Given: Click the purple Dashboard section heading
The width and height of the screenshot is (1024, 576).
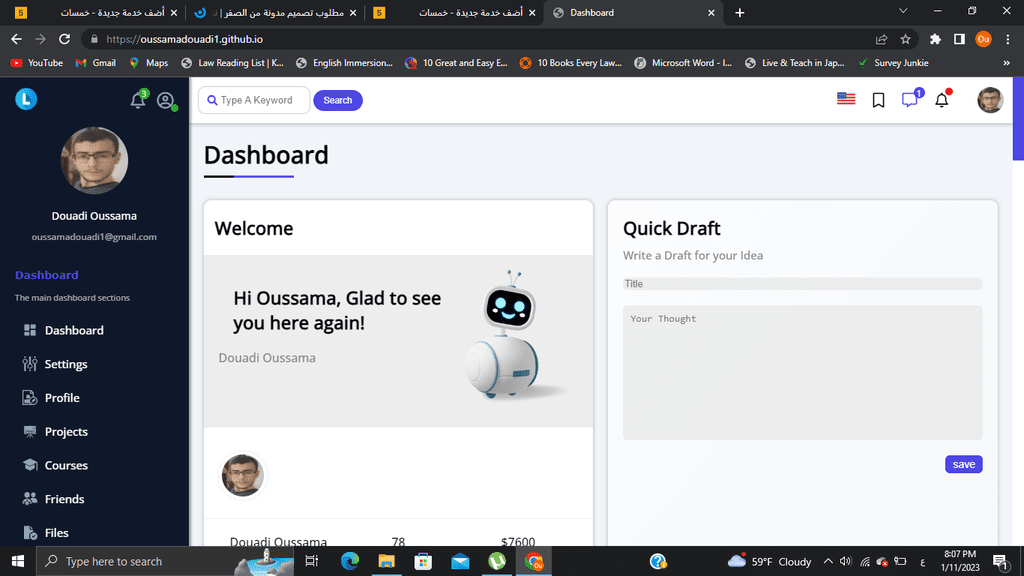Looking at the screenshot, I should coord(46,275).
